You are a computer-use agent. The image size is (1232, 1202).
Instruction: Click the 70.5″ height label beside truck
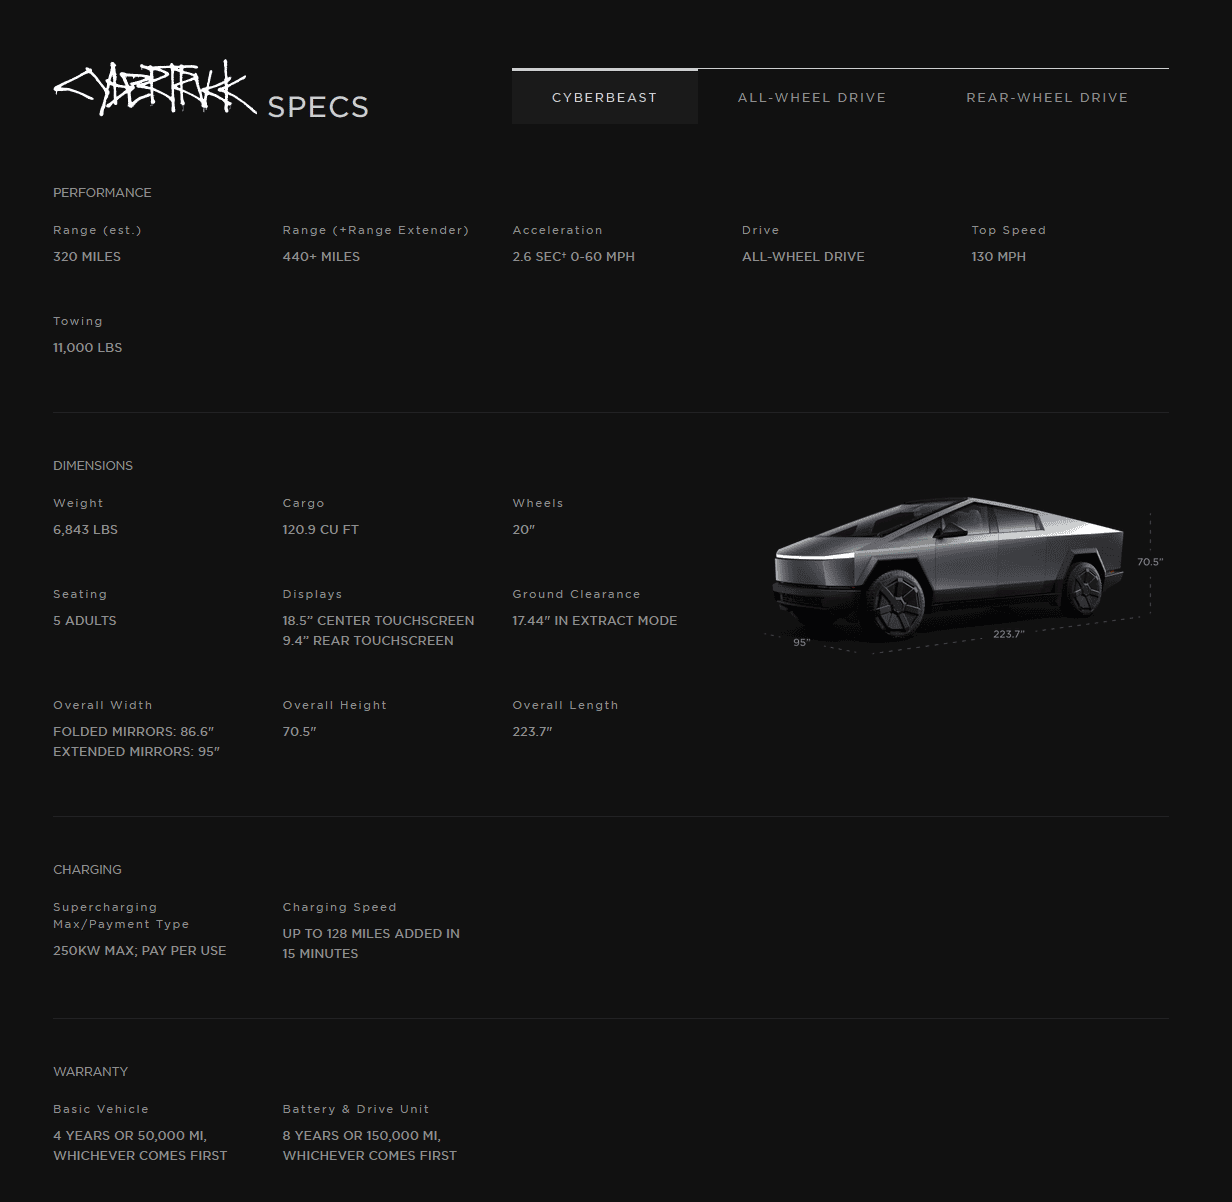click(1149, 562)
